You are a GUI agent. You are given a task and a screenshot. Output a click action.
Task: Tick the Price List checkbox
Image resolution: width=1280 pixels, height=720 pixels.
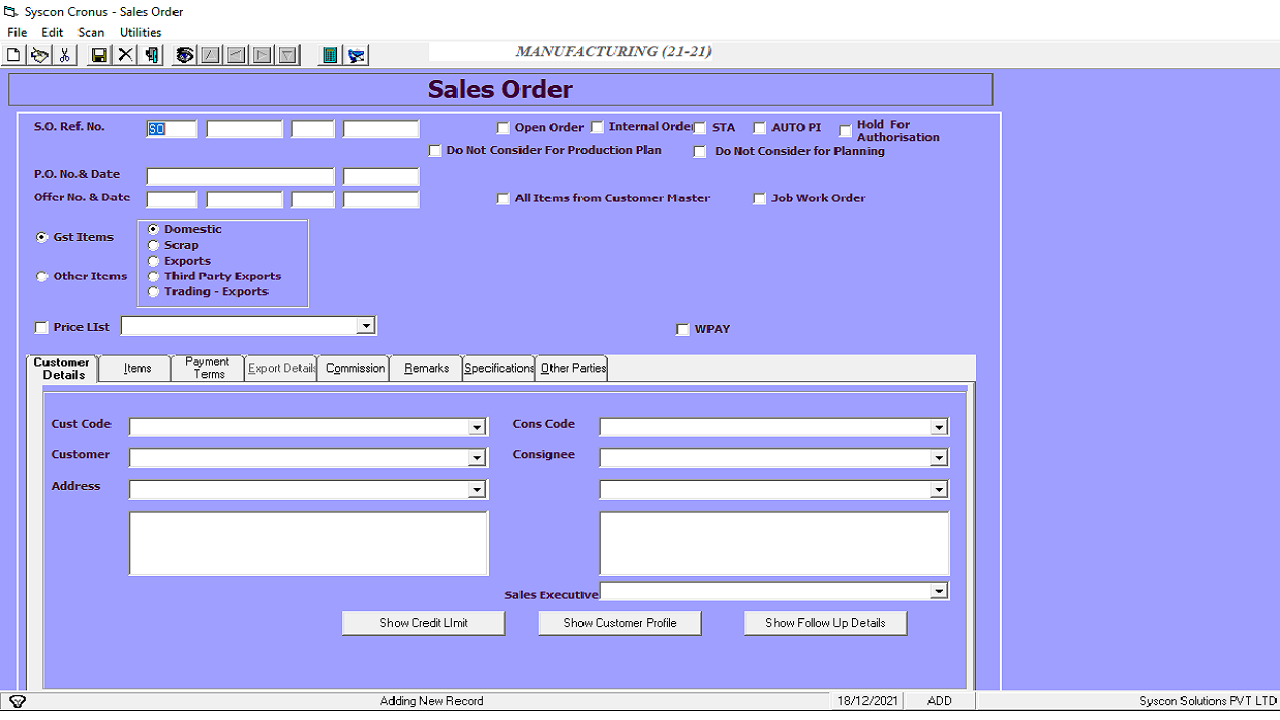[41, 327]
